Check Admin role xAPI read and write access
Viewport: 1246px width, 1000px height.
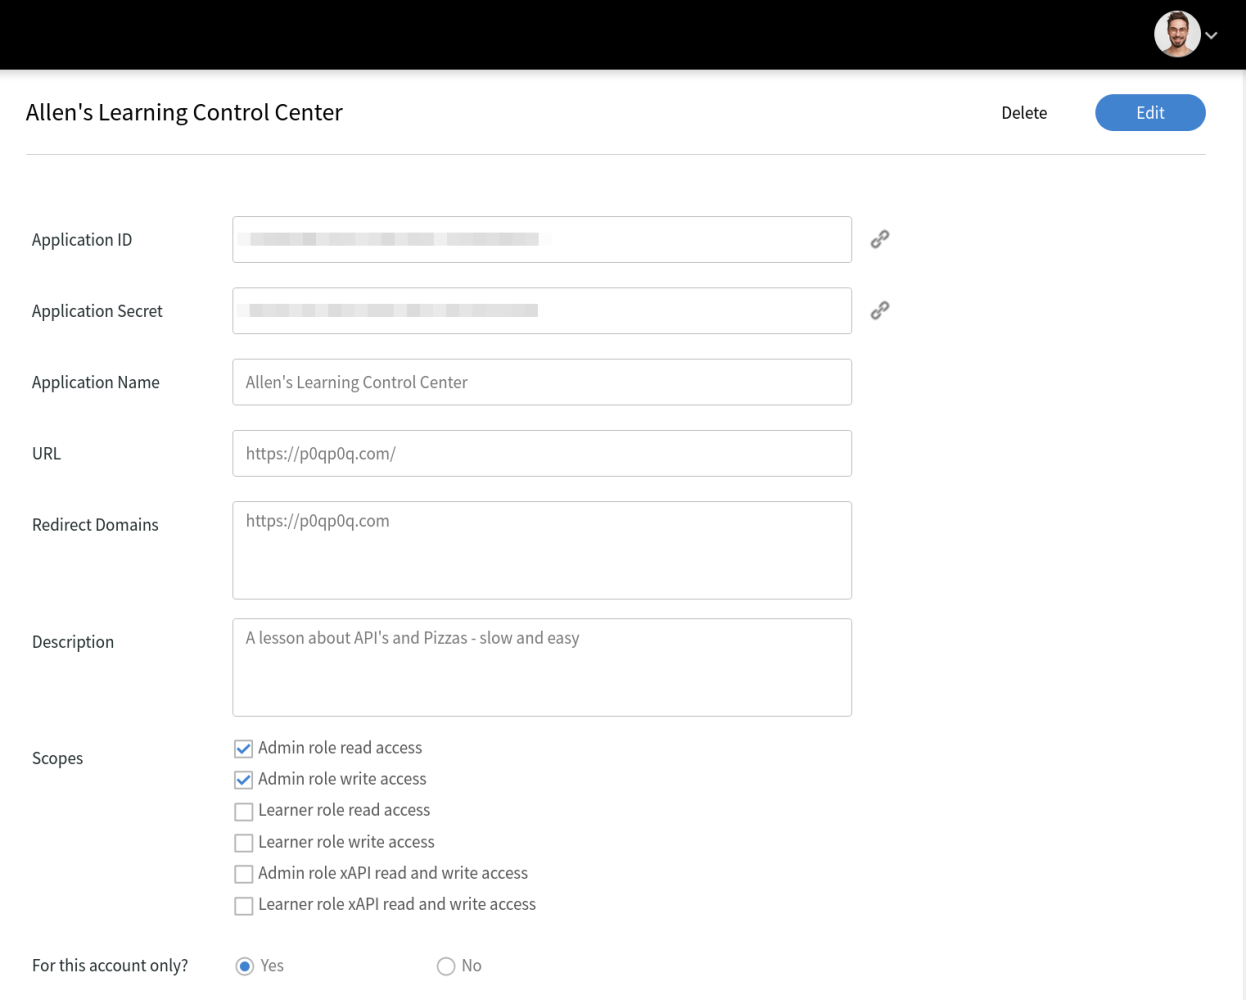pyautogui.click(x=243, y=874)
